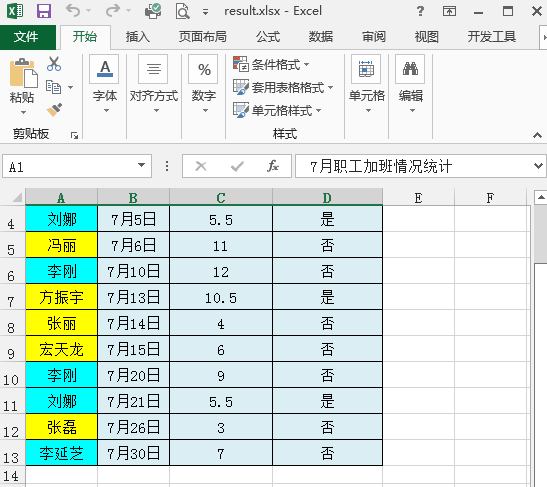Click the Cut scissors icon

(x=54, y=64)
